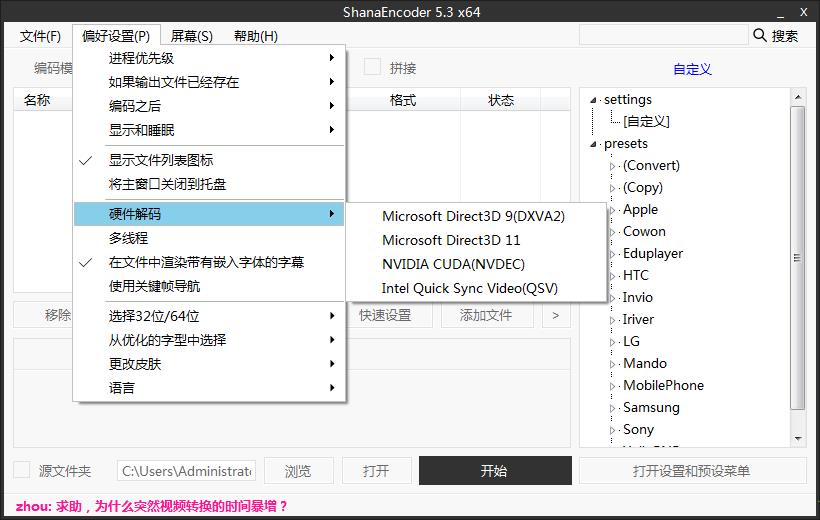Select the highlighted 硬件解码 menu entry
The image size is (820, 520).
coord(209,214)
